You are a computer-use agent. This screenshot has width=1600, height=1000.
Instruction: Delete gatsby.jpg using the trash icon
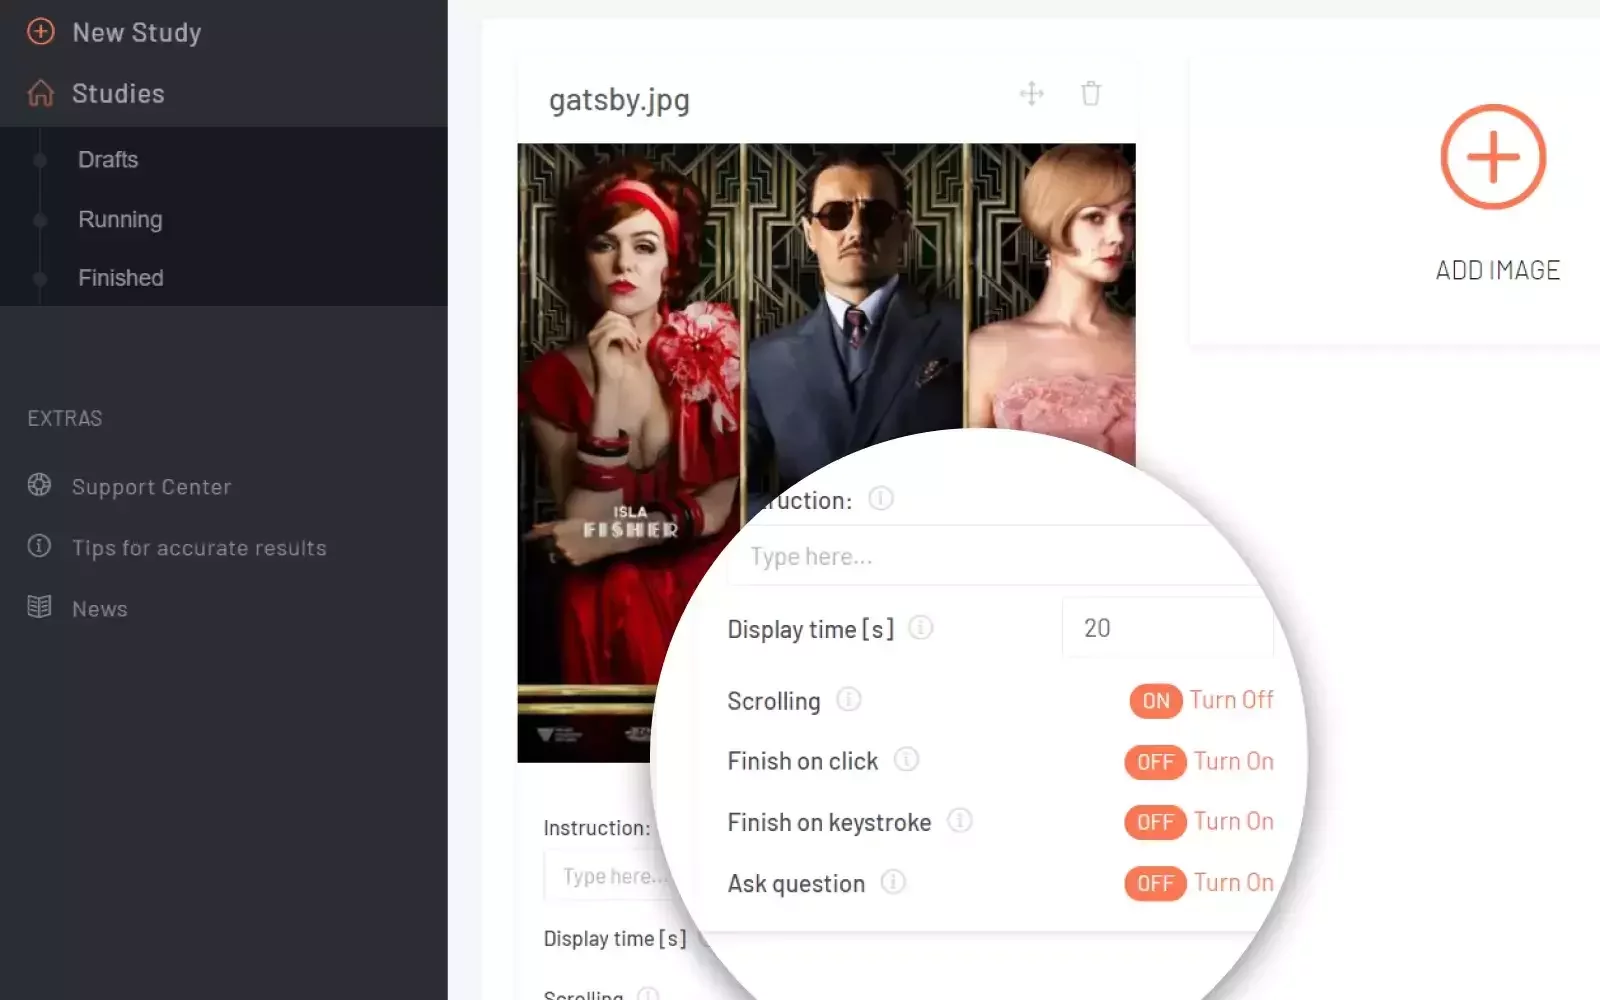[x=1090, y=94]
